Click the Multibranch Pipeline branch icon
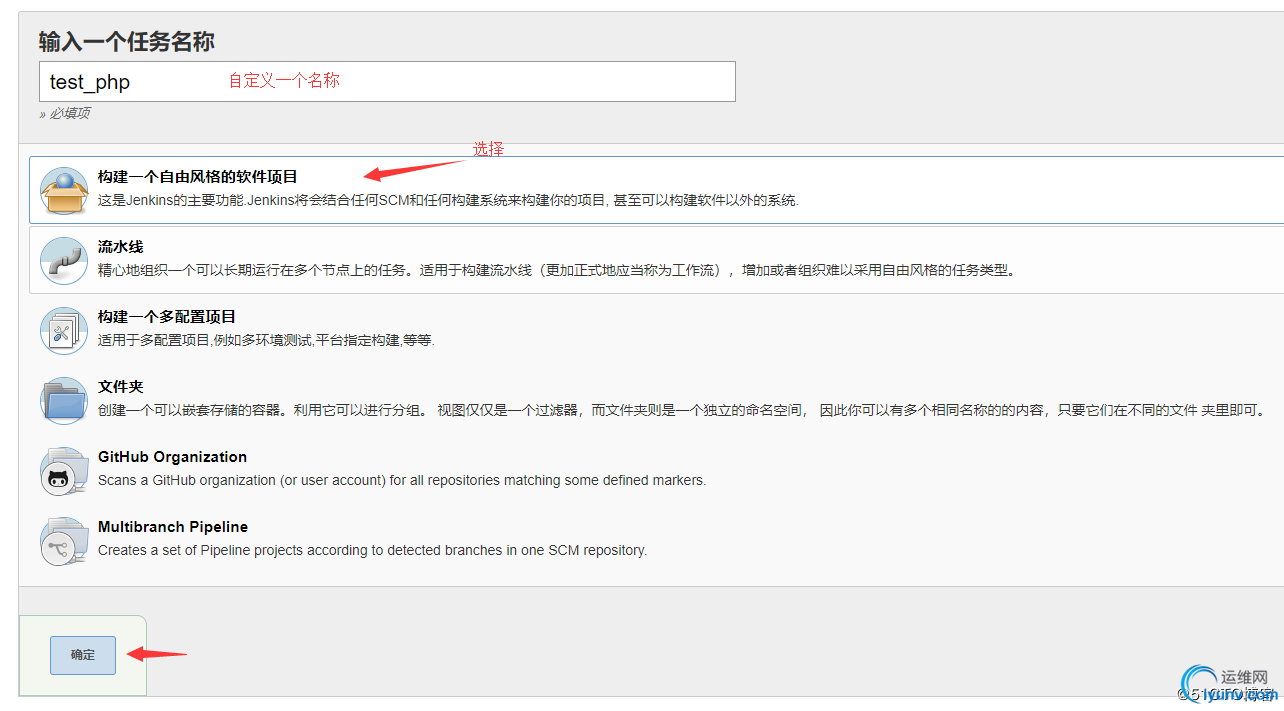1284x711 pixels. [x=64, y=540]
